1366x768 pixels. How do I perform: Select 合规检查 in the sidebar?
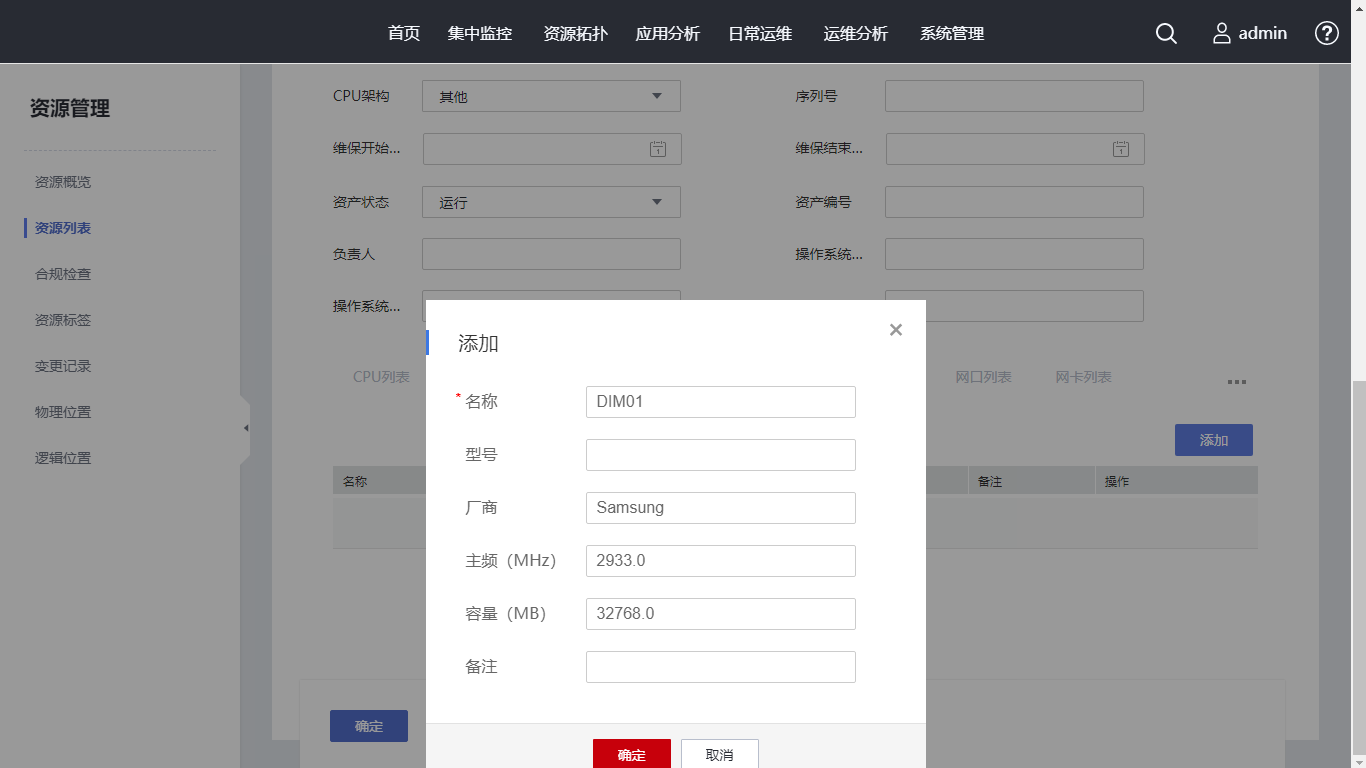pos(63,274)
